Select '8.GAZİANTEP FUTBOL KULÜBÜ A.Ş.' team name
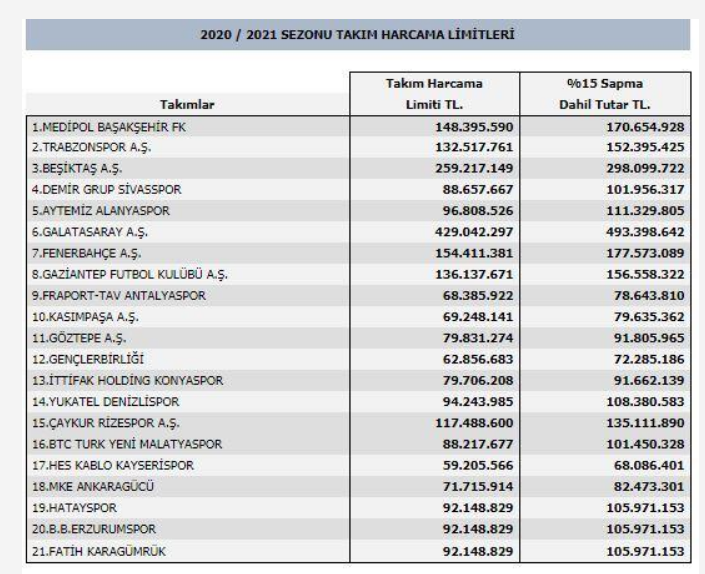 click(x=129, y=274)
